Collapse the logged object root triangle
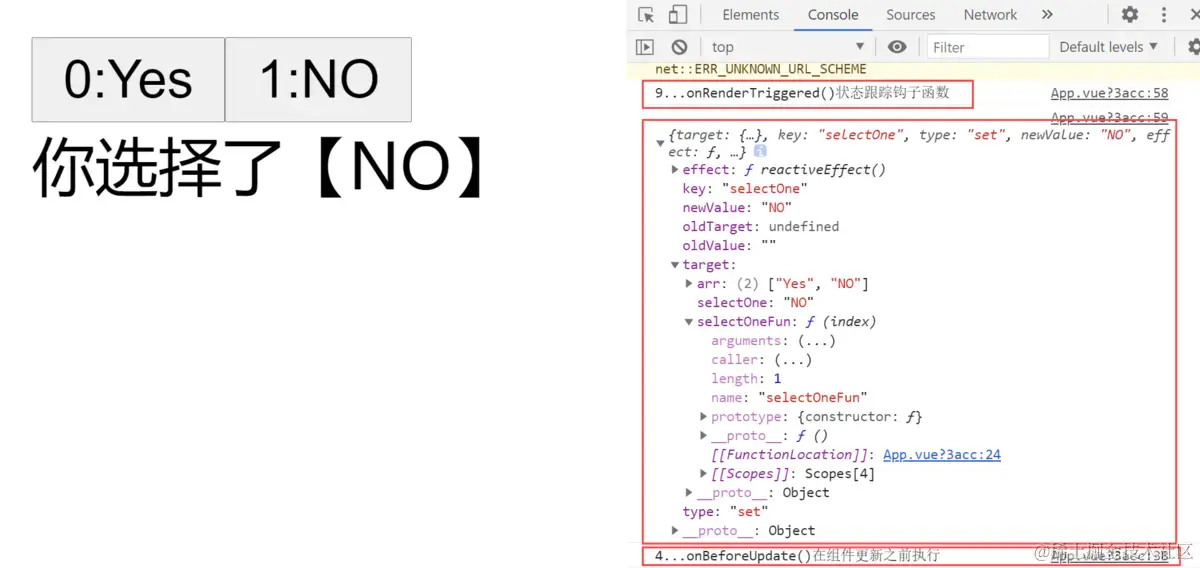This screenshot has height=568, width=1200. pyautogui.click(x=660, y=143)
